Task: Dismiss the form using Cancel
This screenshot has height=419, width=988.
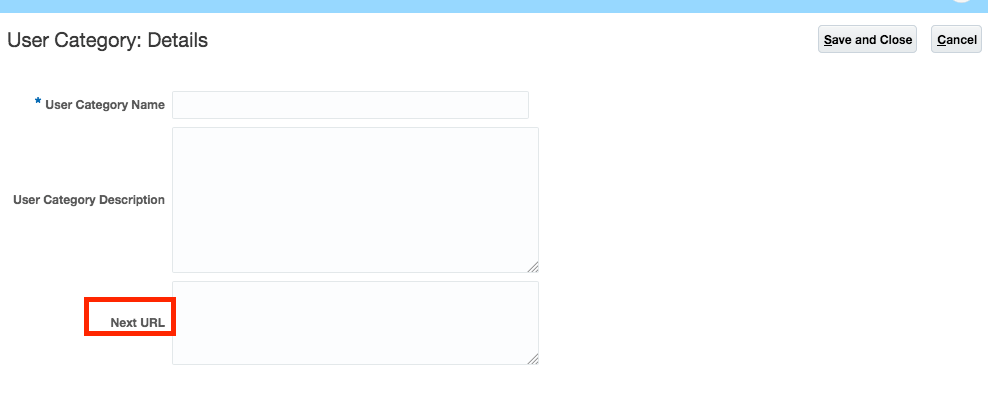Action: pos(956,40)
